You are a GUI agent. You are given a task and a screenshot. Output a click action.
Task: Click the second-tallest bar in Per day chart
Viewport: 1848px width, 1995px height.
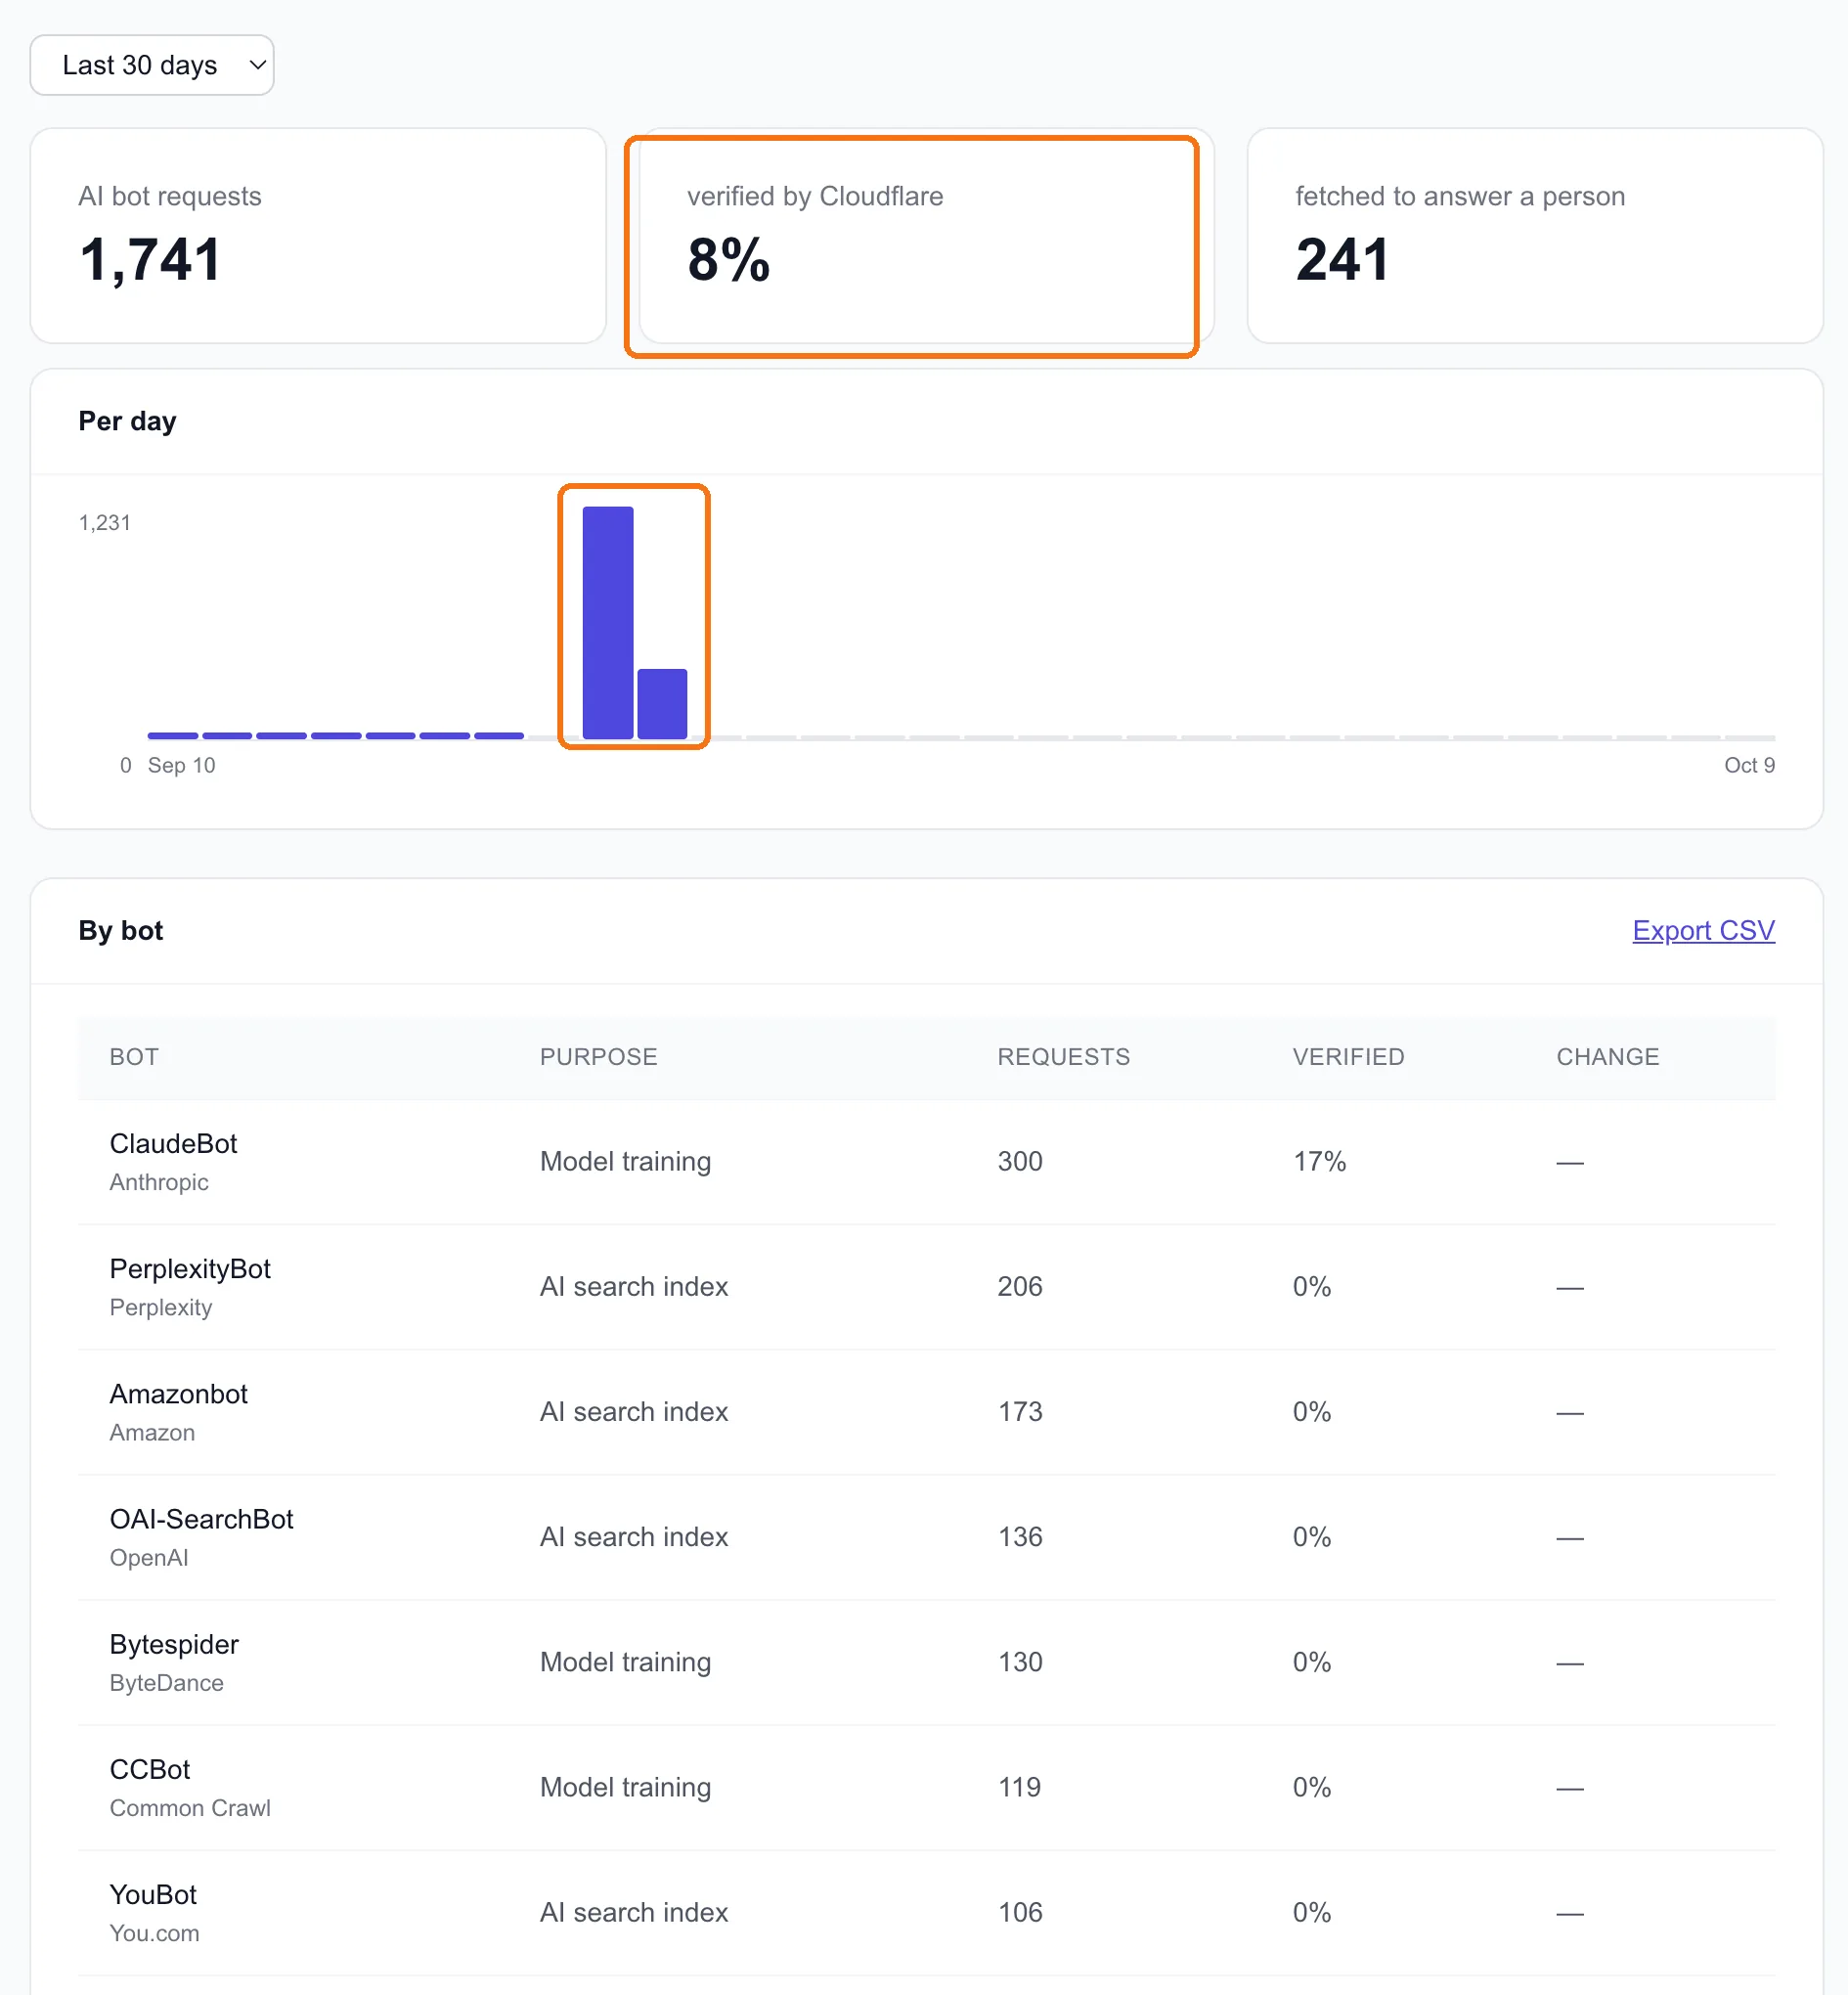(662, 704)
